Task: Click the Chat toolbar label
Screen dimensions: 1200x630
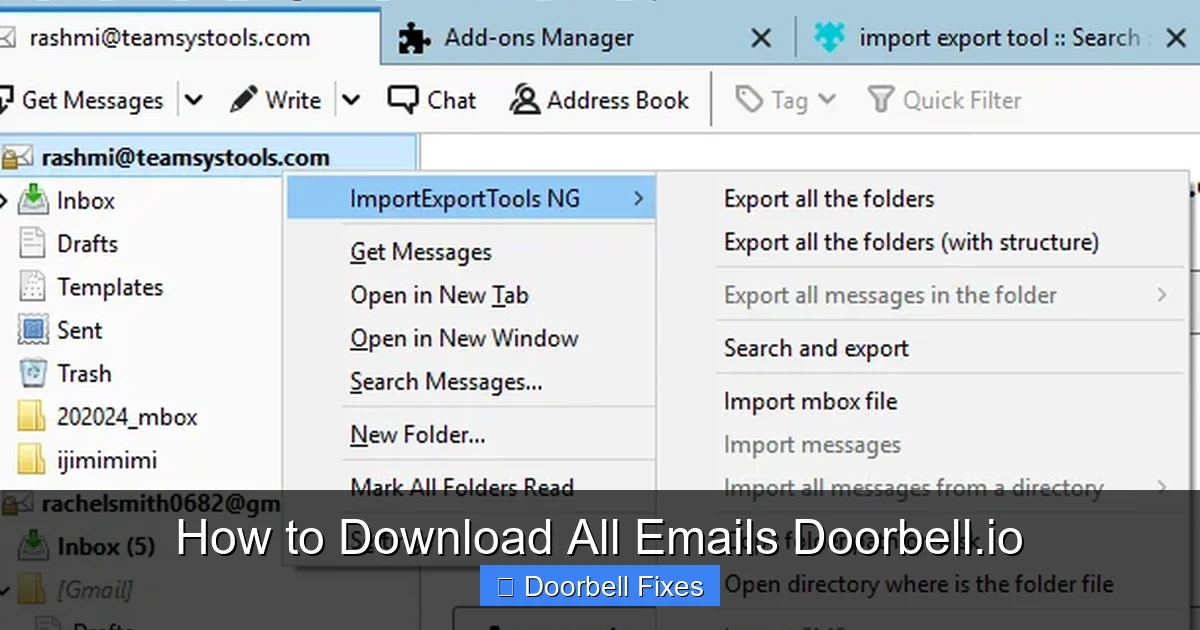Action: pos(452,100)
